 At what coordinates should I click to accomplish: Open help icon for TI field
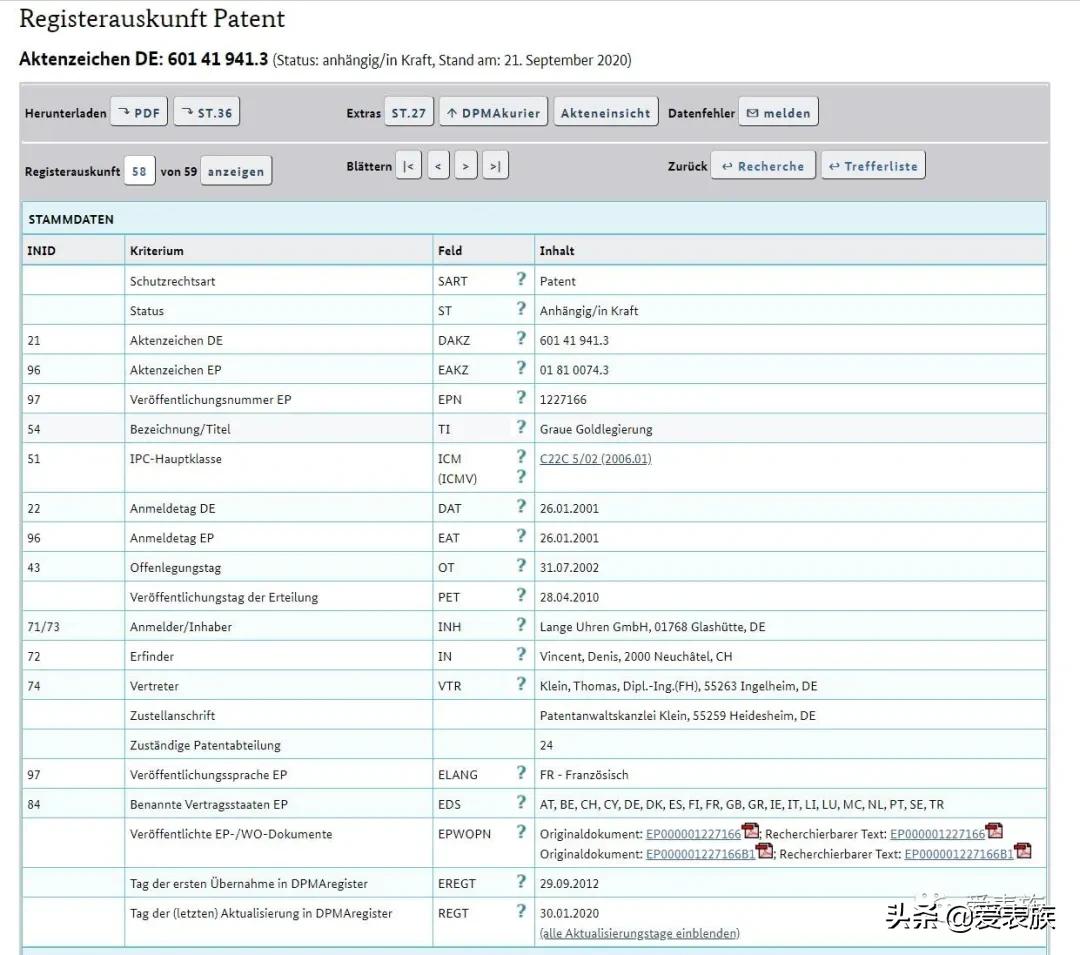(x=521, y=427)
